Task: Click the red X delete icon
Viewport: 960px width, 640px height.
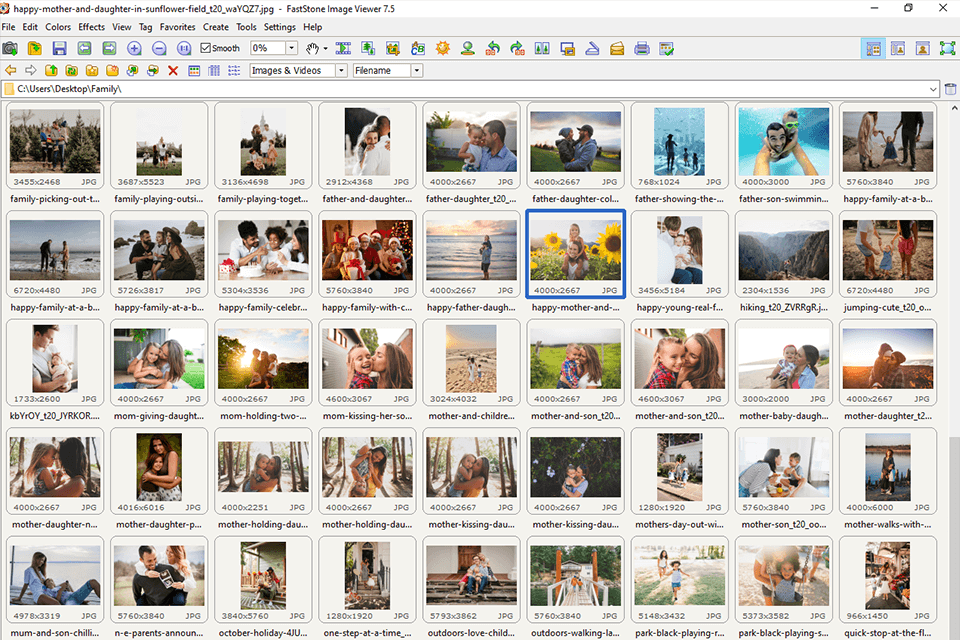Action: coord(171,70)
